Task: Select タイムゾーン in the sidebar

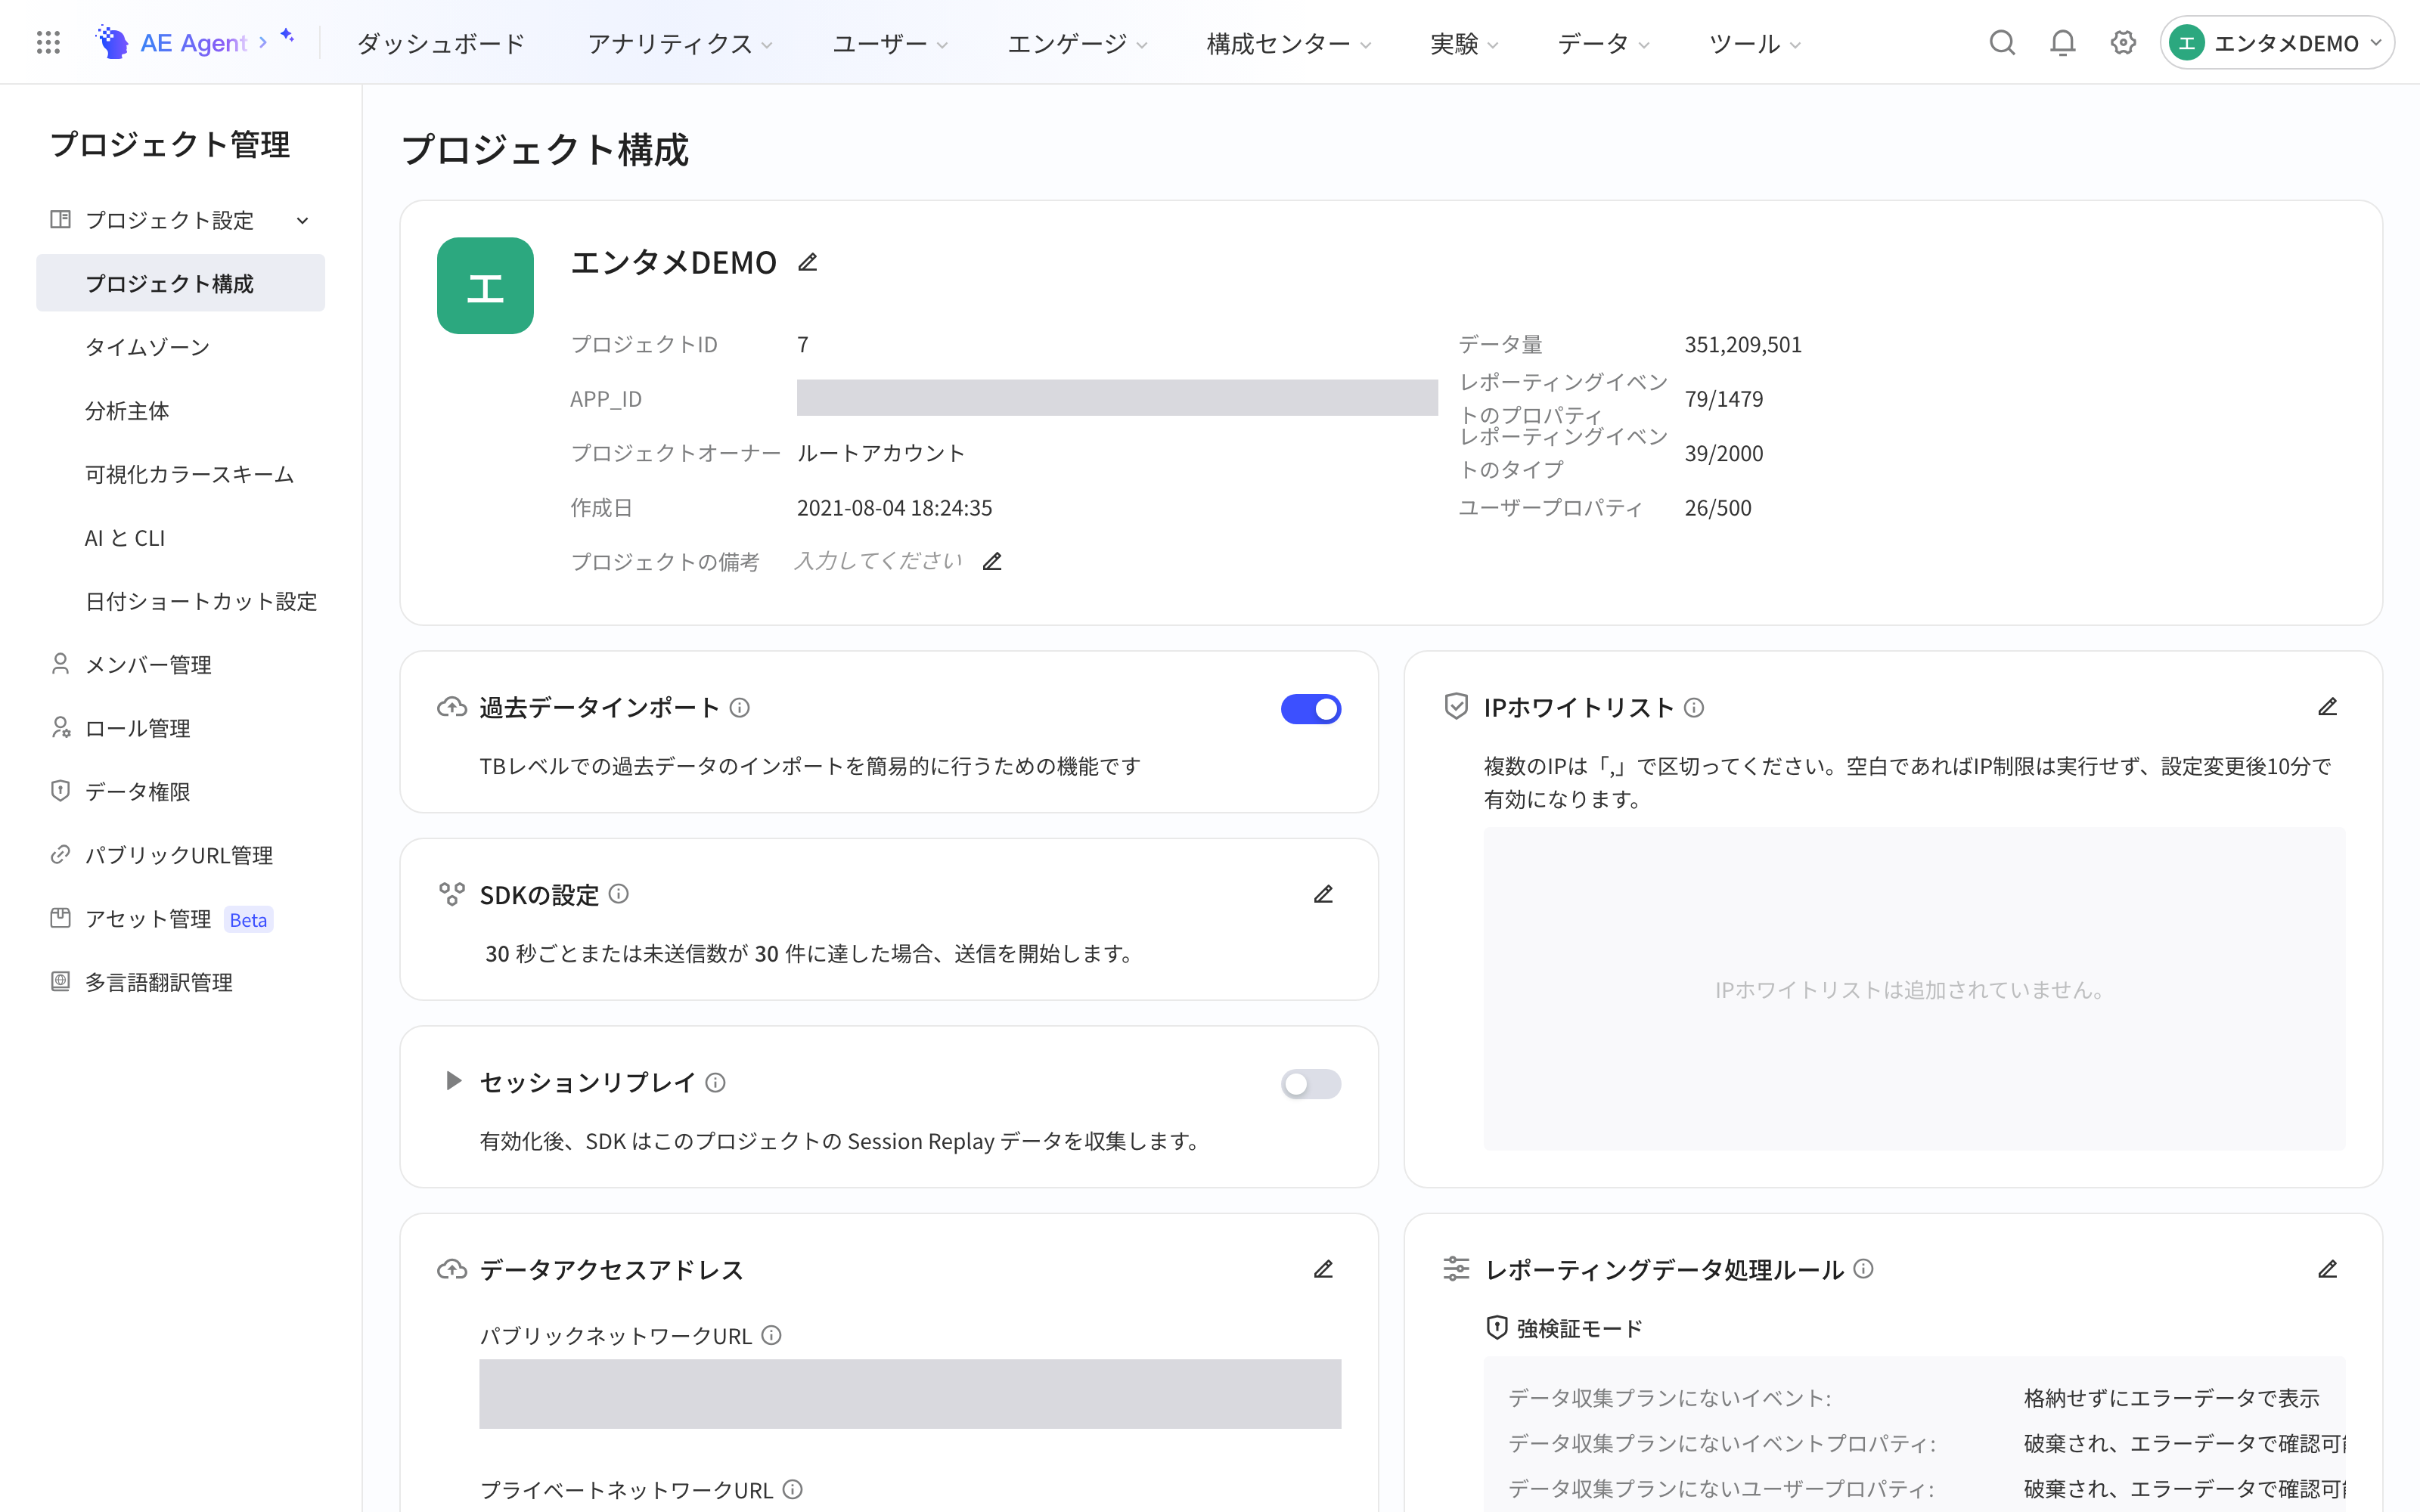Action: [x=180, y=347]
